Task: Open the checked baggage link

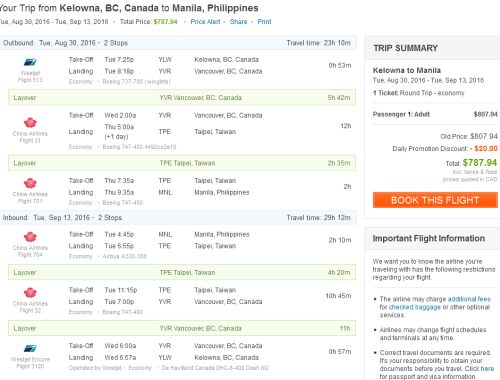Action: point(415,307)
